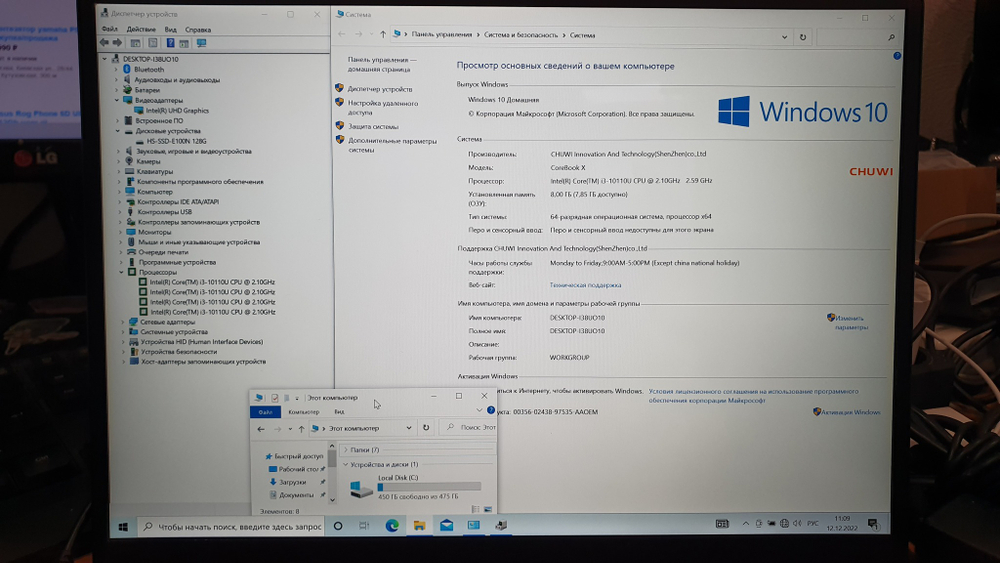Open Дополнительные параметры системы link
This screenshot has height=563, width=1000.
click(x=392, y=145)
